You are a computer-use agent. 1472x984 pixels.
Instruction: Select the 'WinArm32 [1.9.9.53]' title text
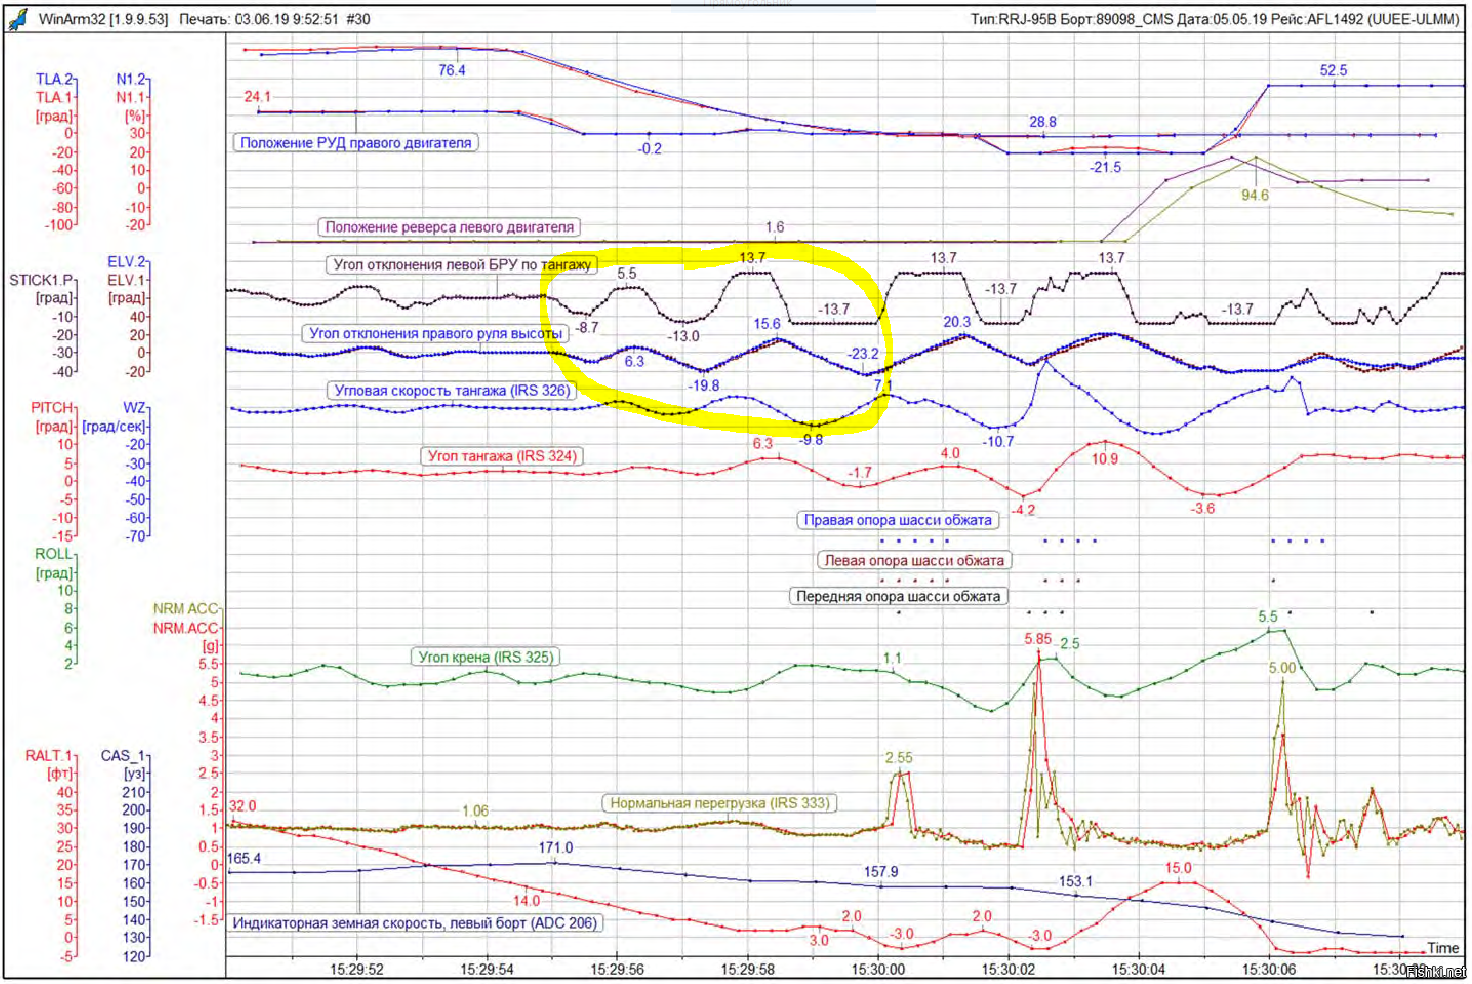pos(103,19)
